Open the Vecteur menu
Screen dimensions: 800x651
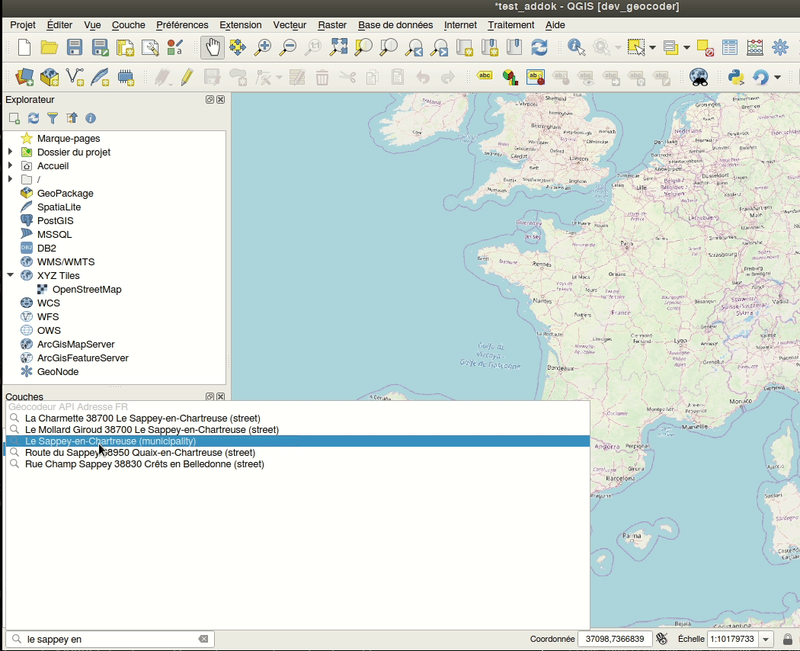pos(290,25)
